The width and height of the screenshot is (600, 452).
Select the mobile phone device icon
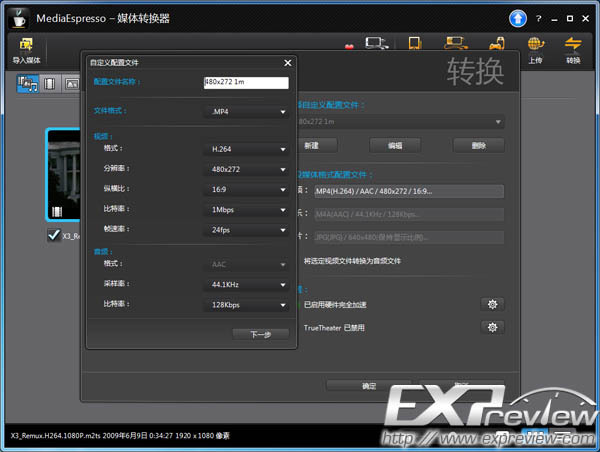point(415,45)
